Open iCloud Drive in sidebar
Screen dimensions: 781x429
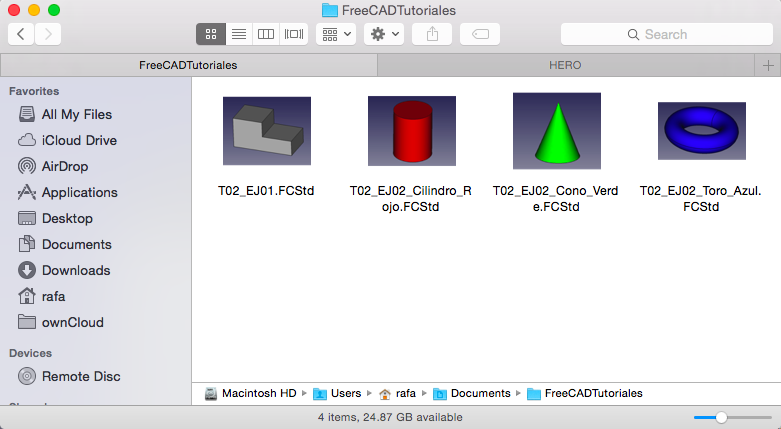pos(79,140)
